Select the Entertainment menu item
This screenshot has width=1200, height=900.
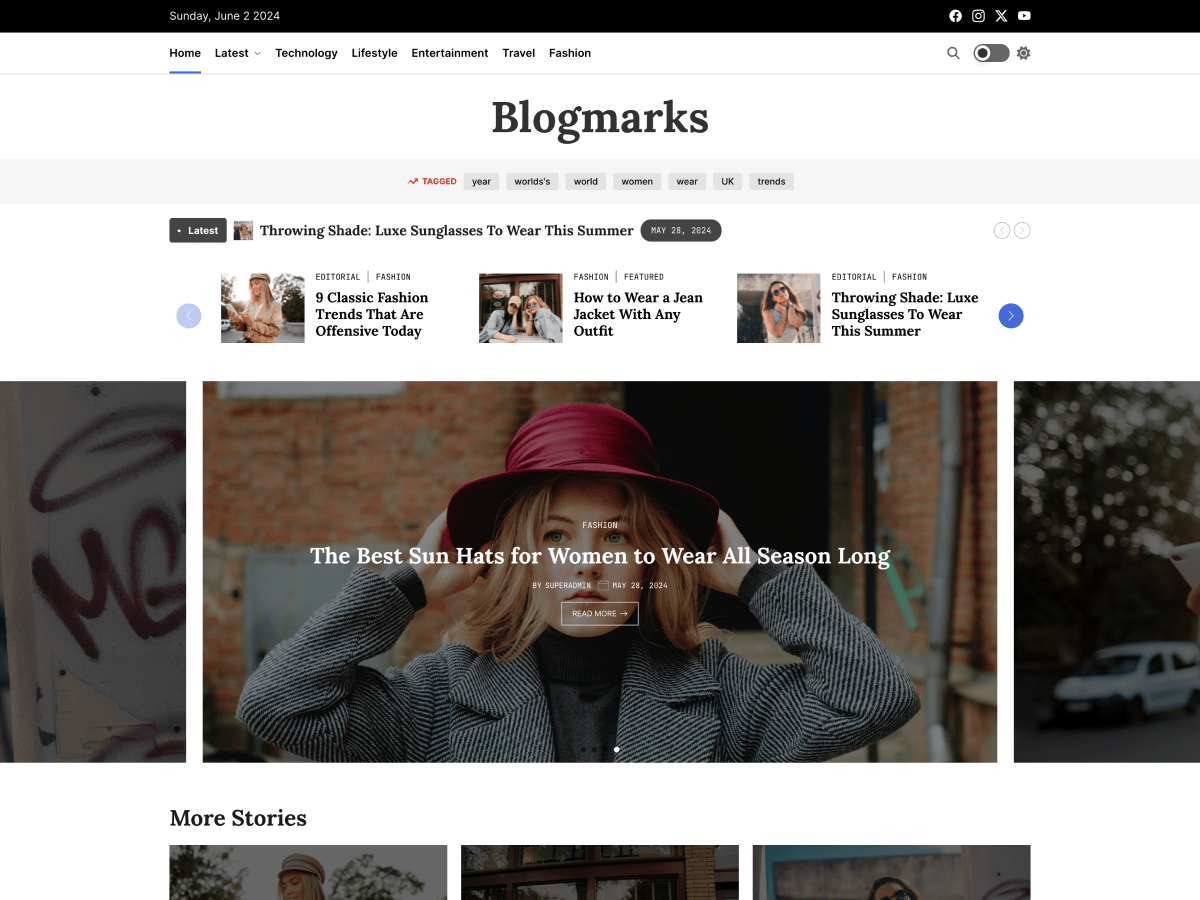[449, 53]
